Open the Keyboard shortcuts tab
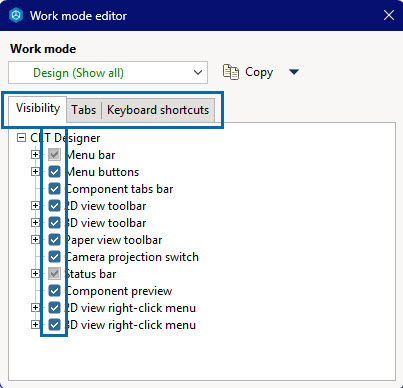 click(x=158, y=110)
